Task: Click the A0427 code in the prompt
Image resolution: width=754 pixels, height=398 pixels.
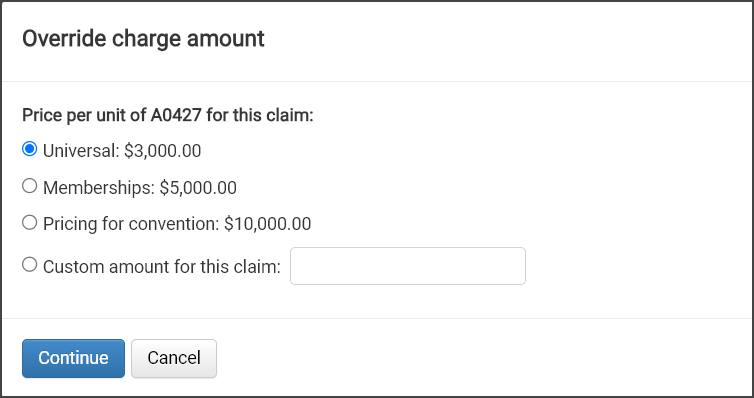Action: click(178, 115)
